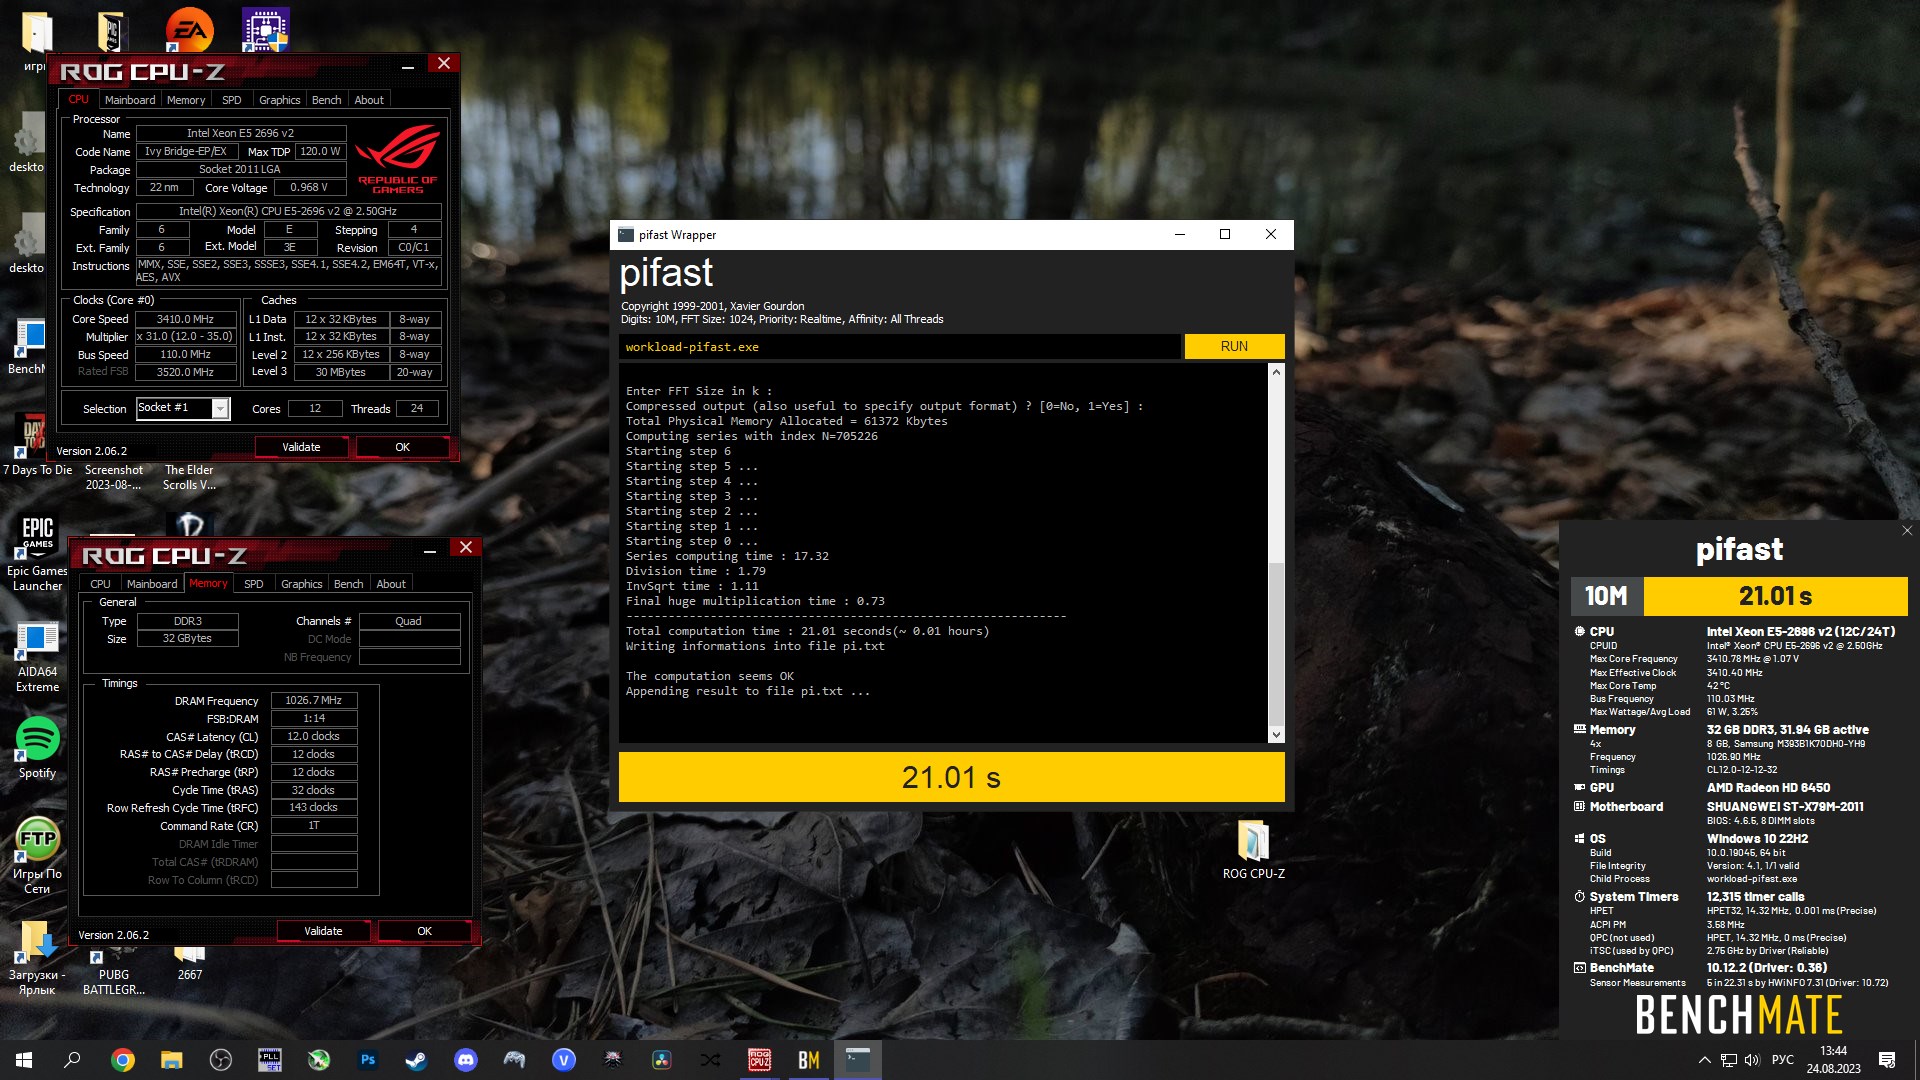Click the yellow RUN button in pifast
The height and width of the screenshot is (1080, 1920).
coord(1234,346)
